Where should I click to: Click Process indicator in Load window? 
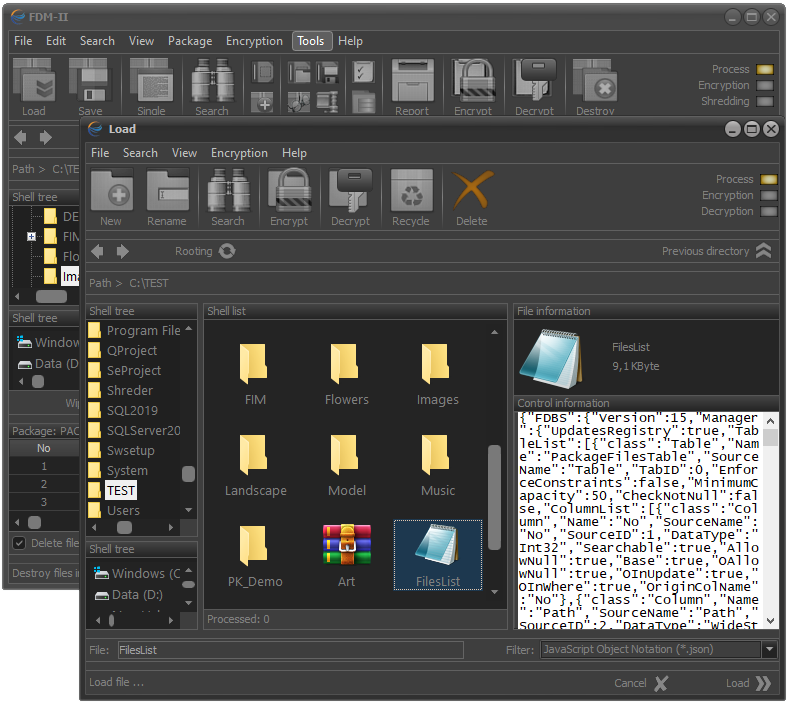[768, 179]
